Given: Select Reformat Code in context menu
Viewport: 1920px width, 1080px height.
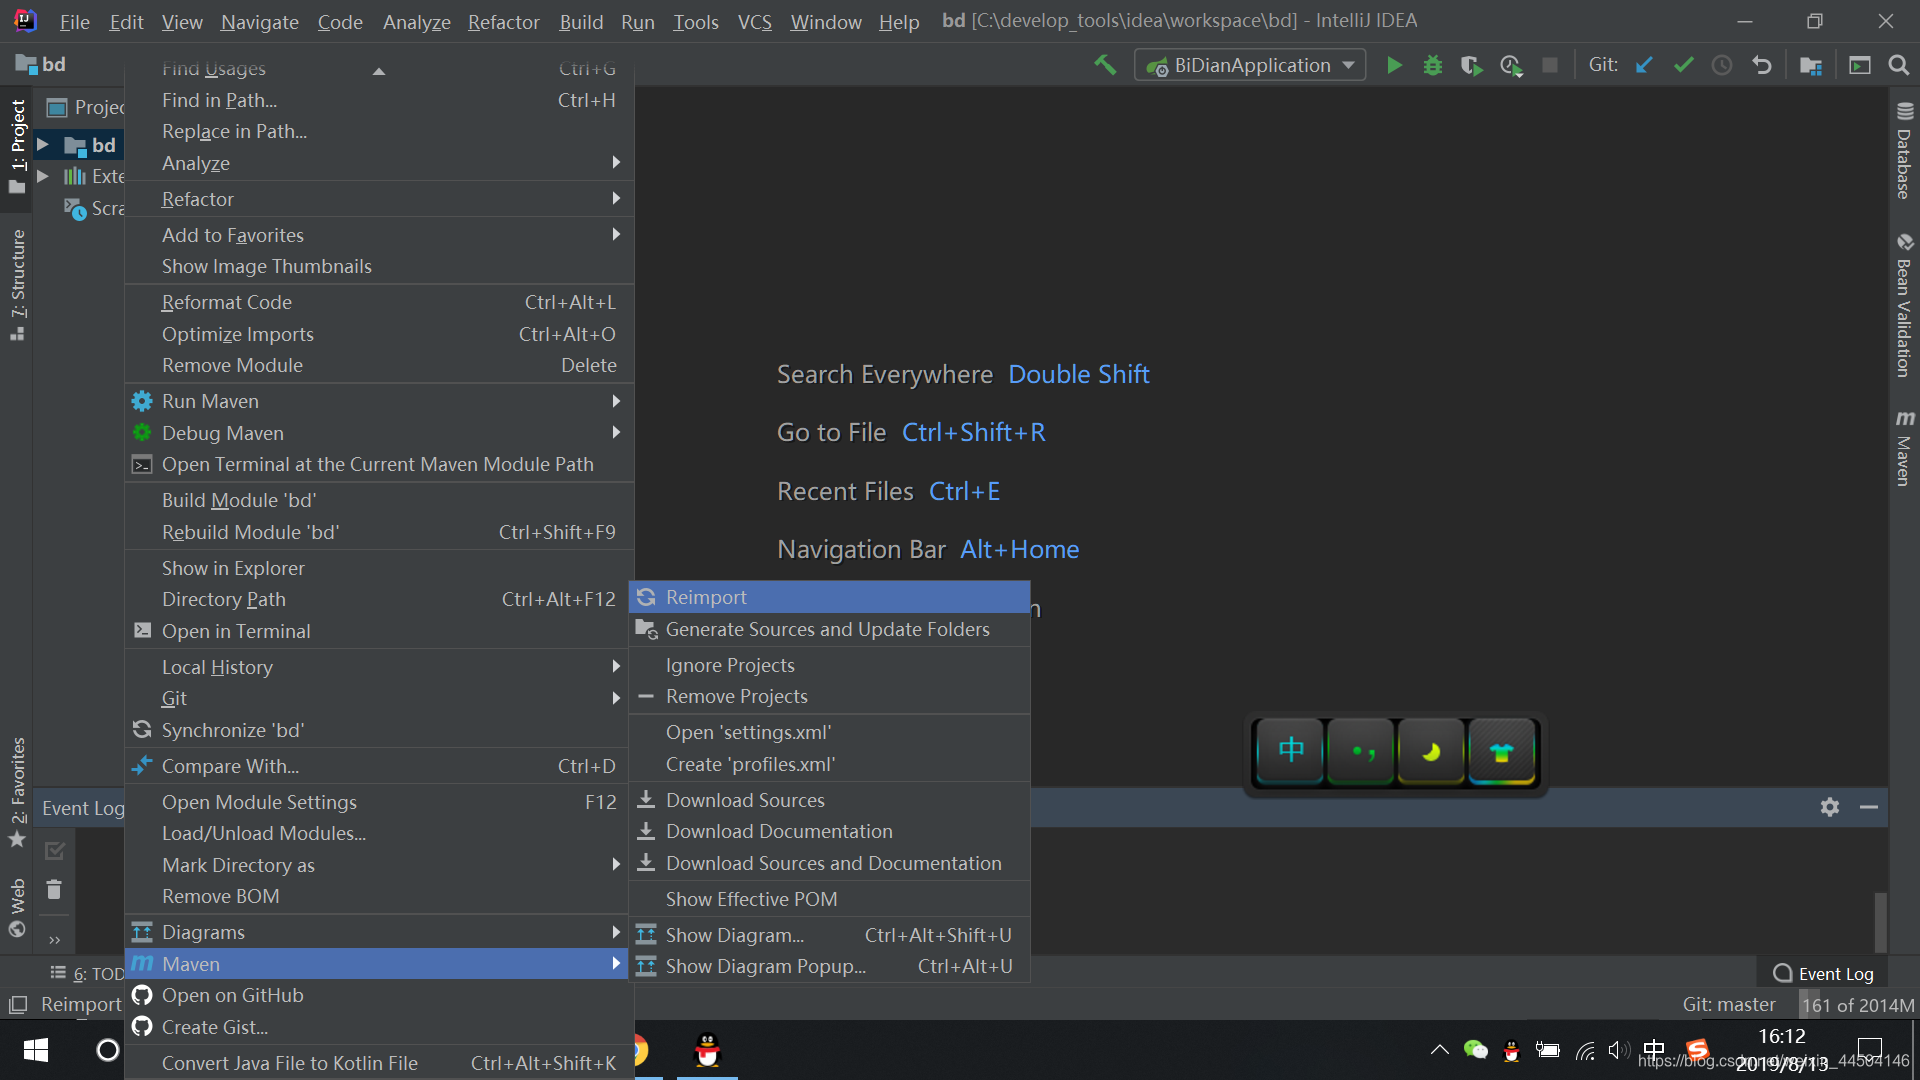Looking at the screenshot, I should [x=379, y=302].
